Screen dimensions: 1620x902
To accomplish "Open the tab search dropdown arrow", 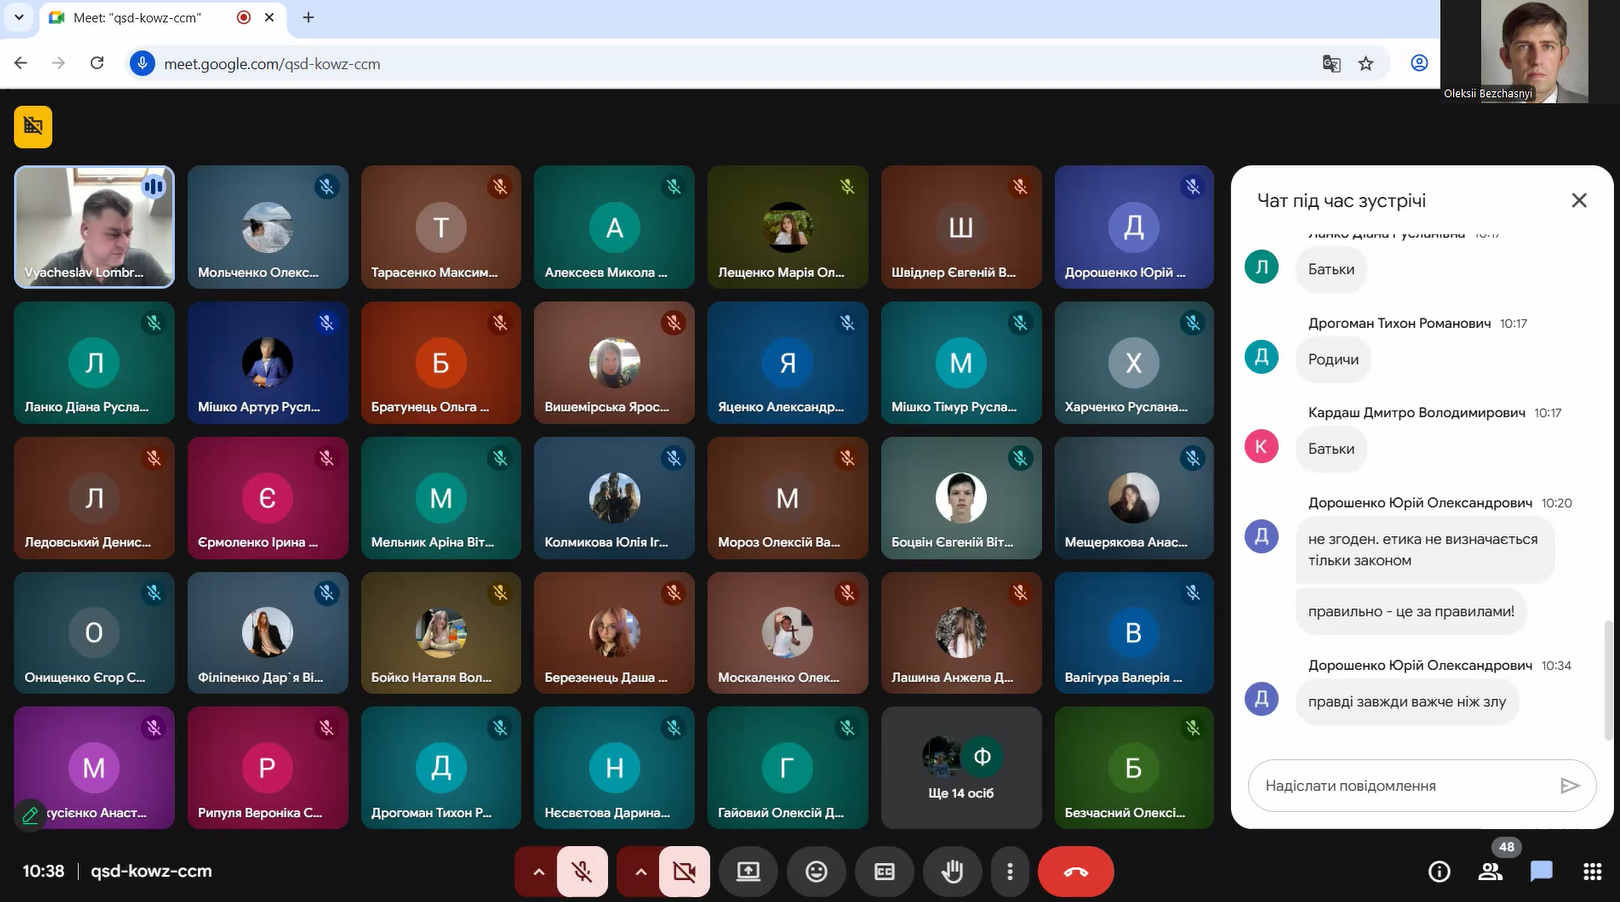I will click(x=18, y=17).
